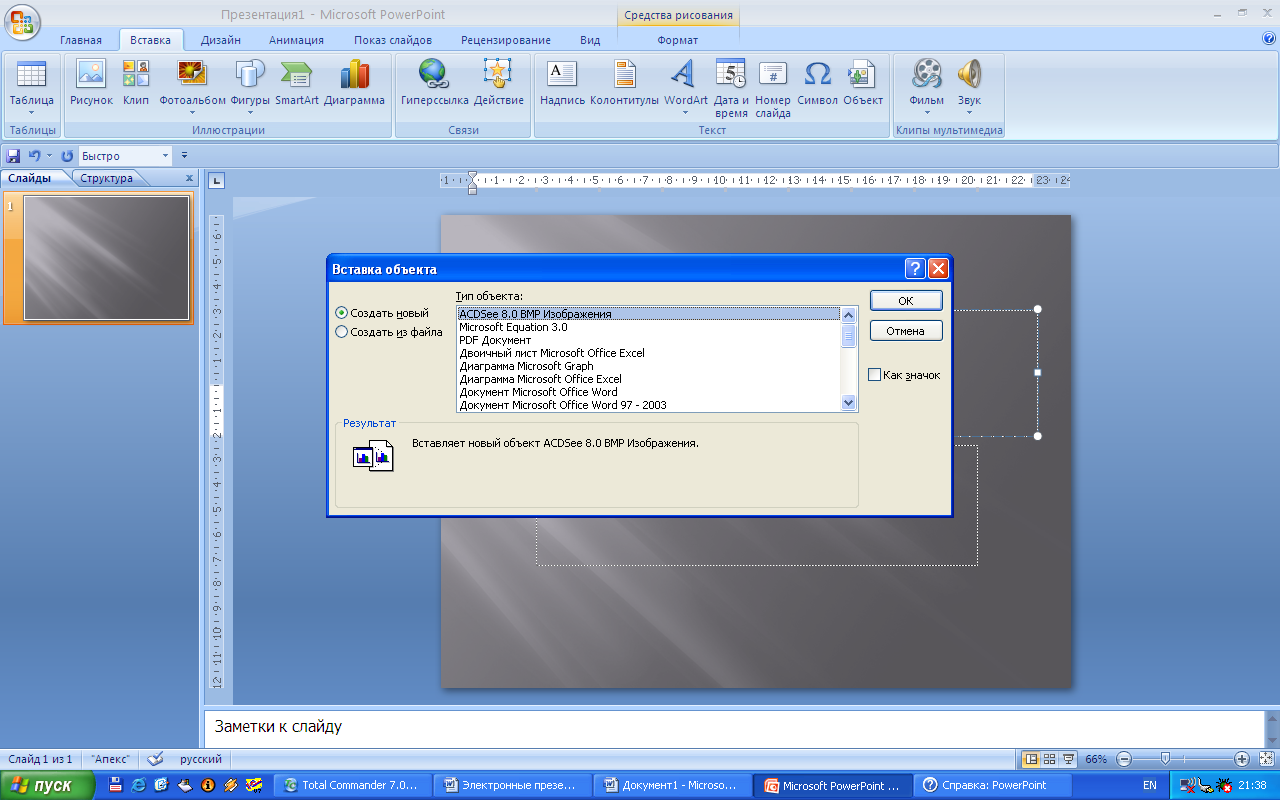This screenshot has height=800, width=1280.
Task: Open the Рецензирование ribbon tab
Action: pyautogui.click(x=506, y=40)
